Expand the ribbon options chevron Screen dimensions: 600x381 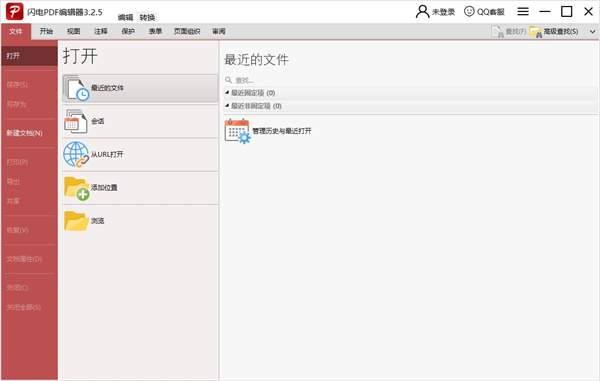click(x=592, y=32)
